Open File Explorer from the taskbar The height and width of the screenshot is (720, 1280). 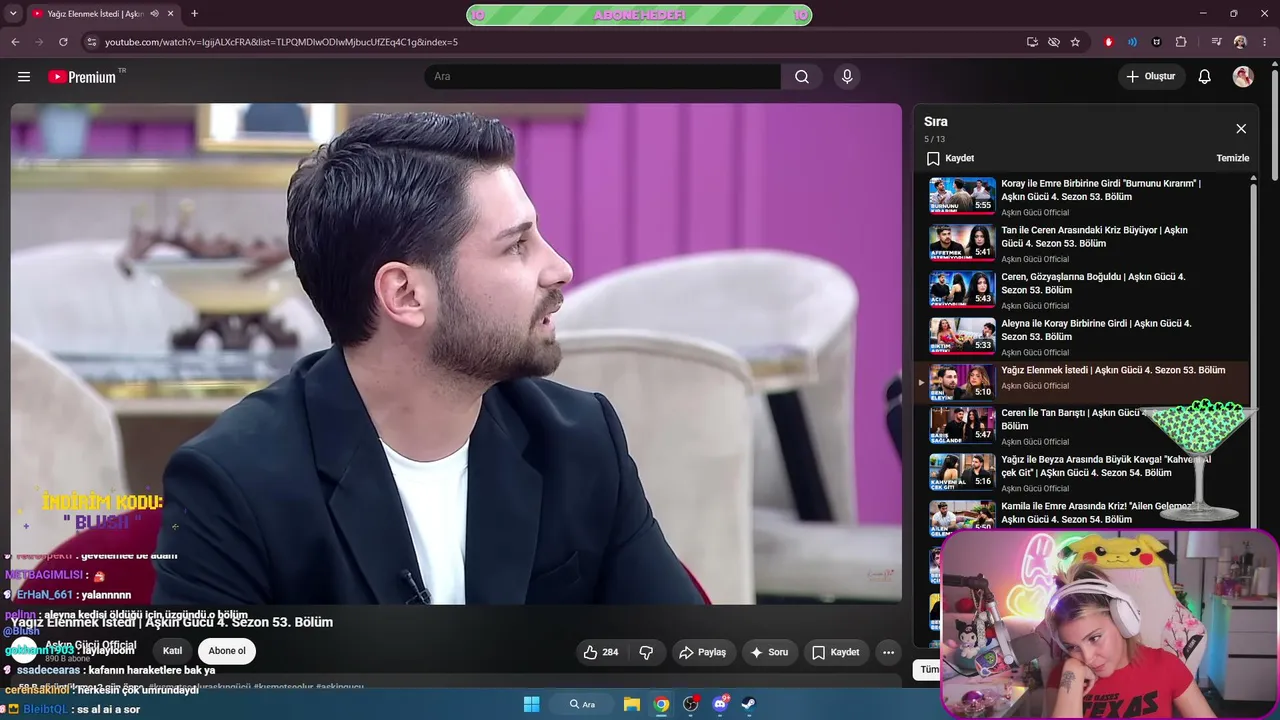click(x=632, y=704)
